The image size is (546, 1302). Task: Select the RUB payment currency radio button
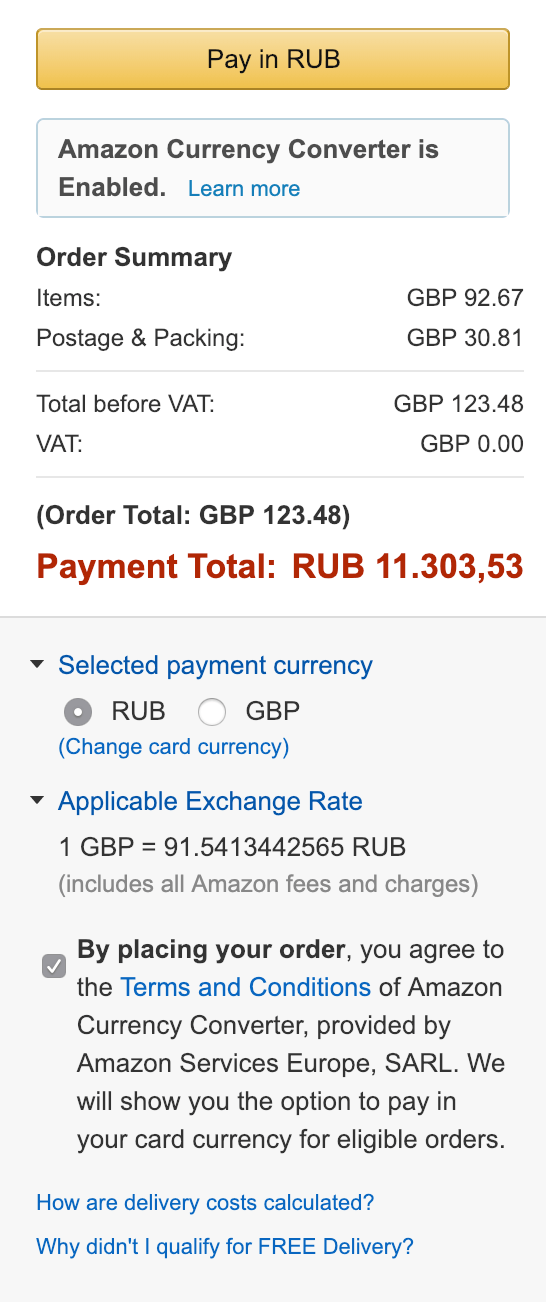point(78,712)
